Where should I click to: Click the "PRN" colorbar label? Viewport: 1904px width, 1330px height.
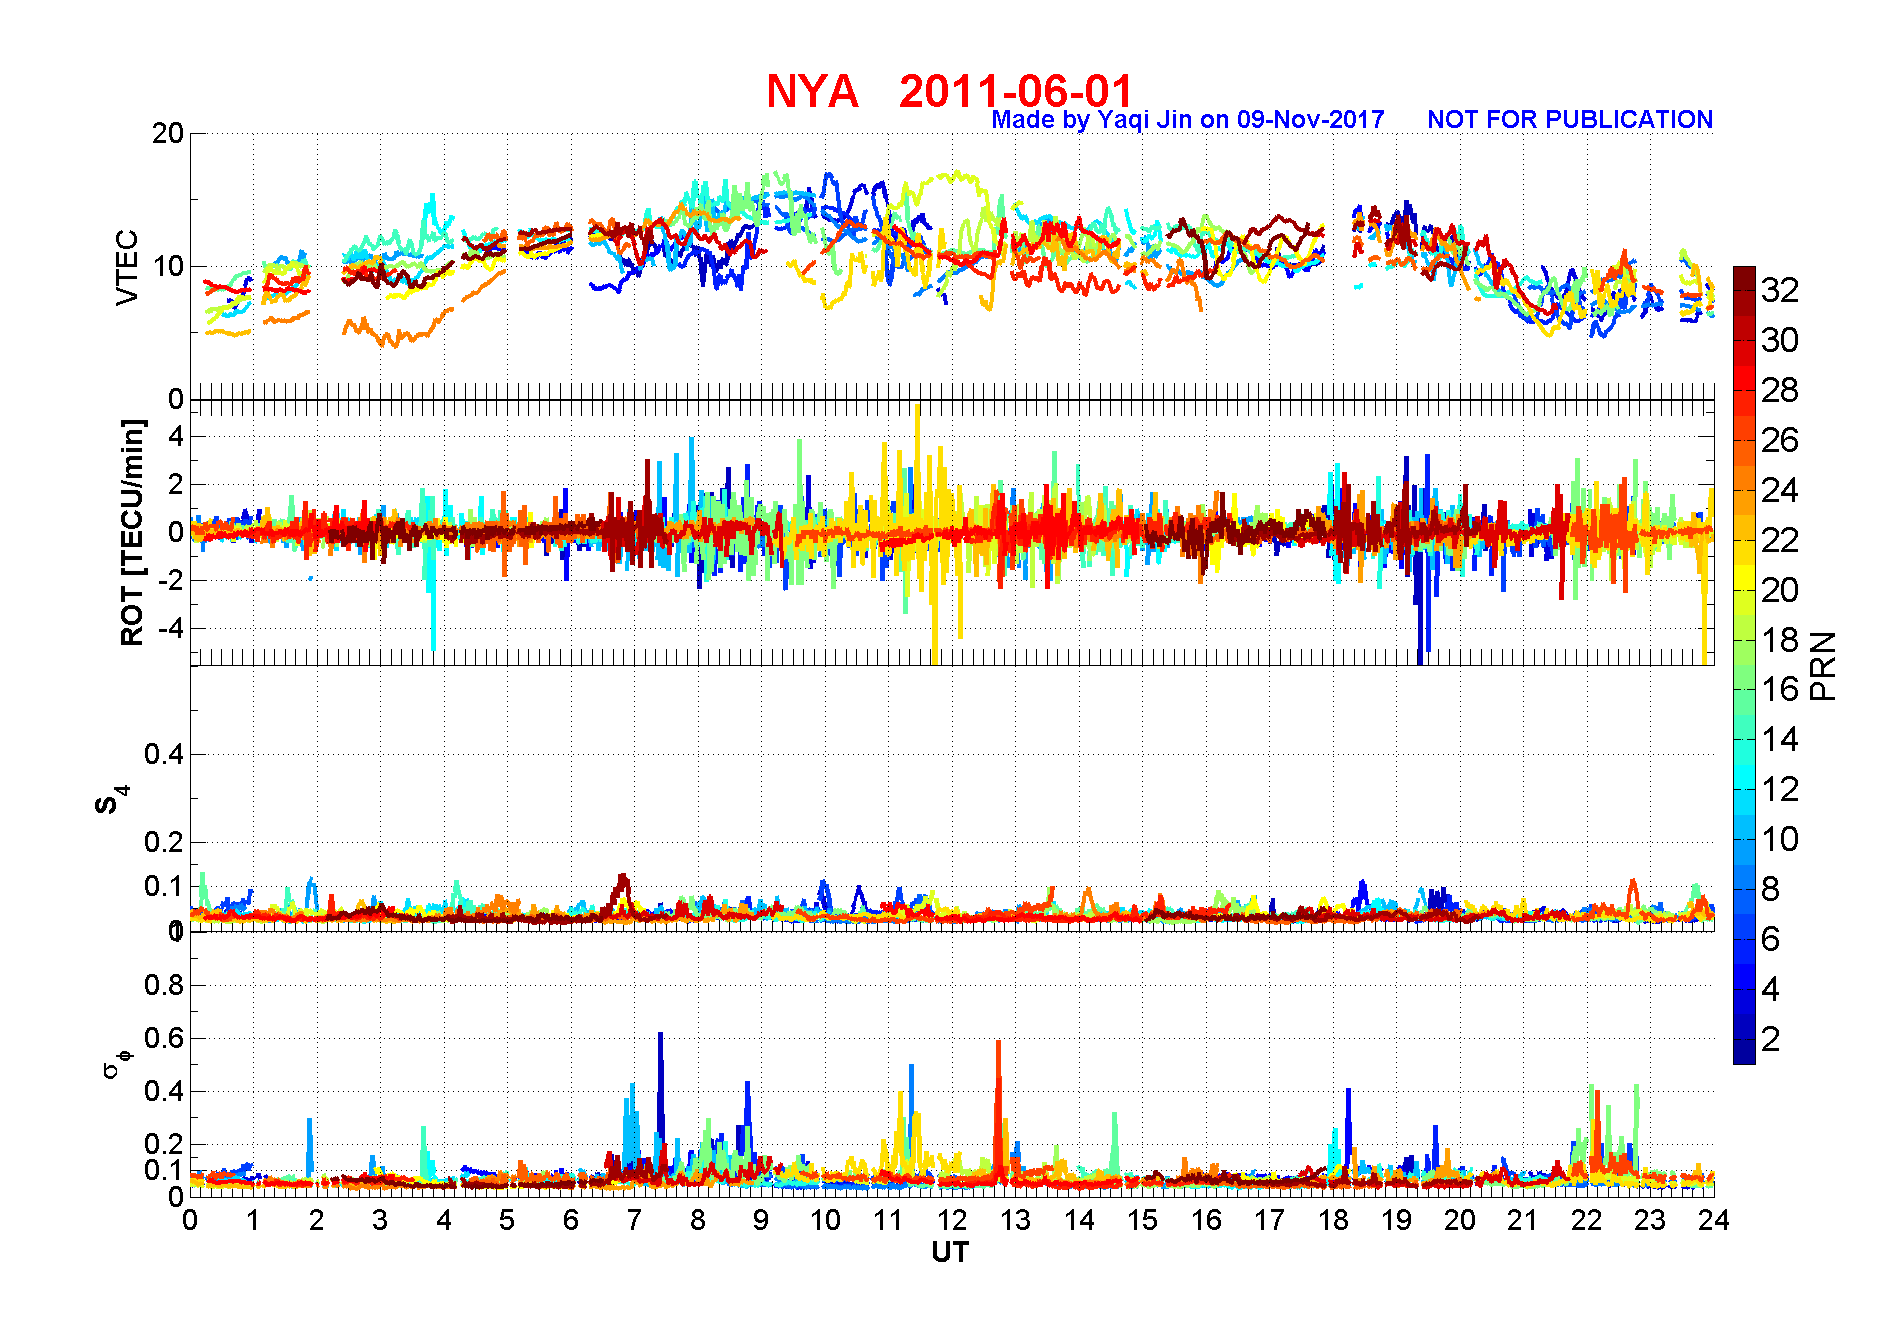(1823, 666)
